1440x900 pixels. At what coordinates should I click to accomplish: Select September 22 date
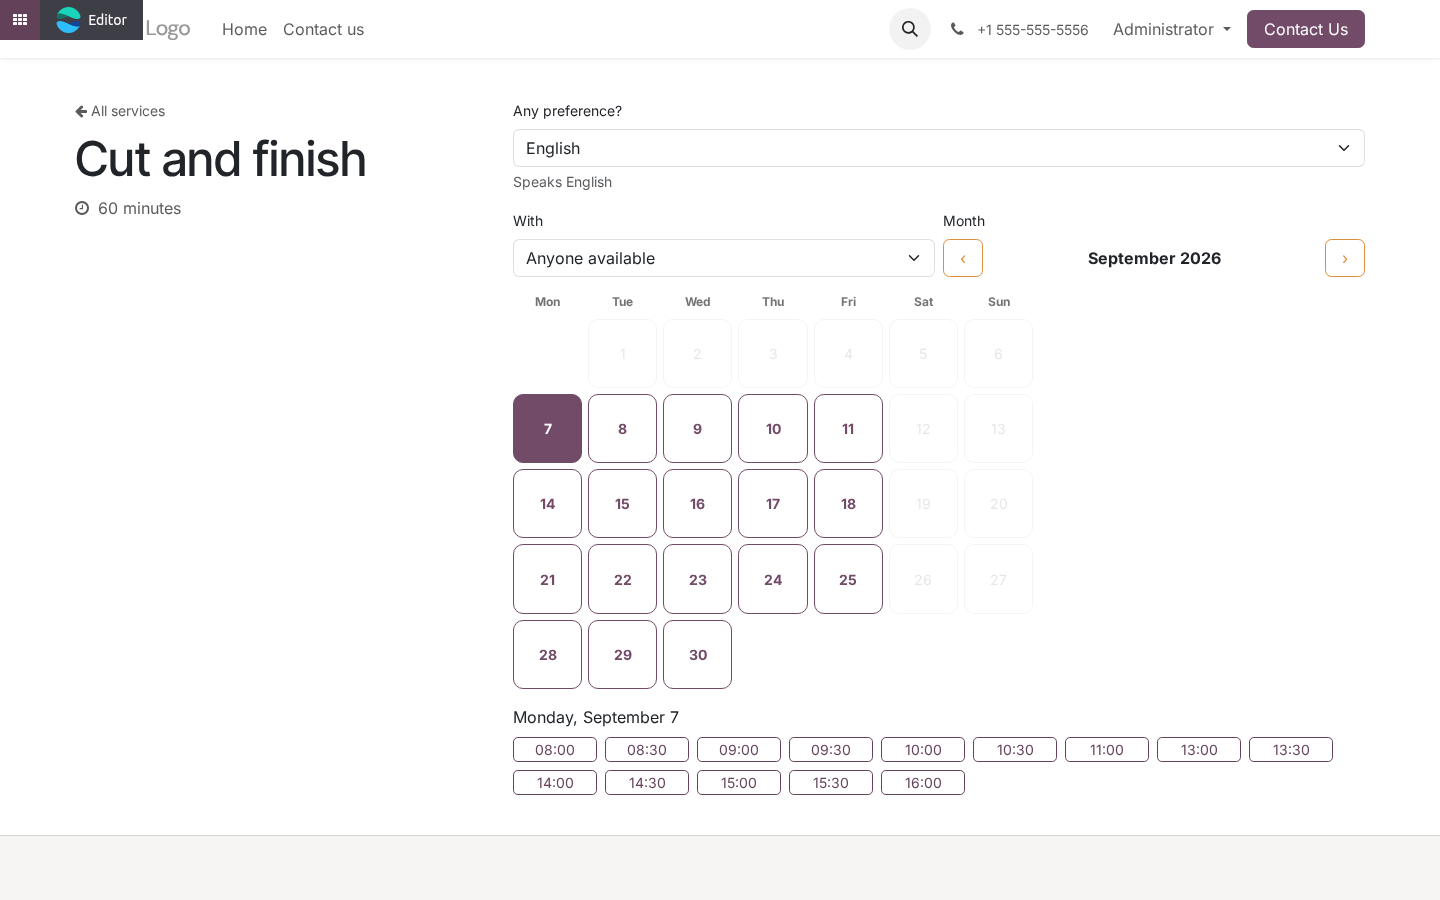coord(622,579)
